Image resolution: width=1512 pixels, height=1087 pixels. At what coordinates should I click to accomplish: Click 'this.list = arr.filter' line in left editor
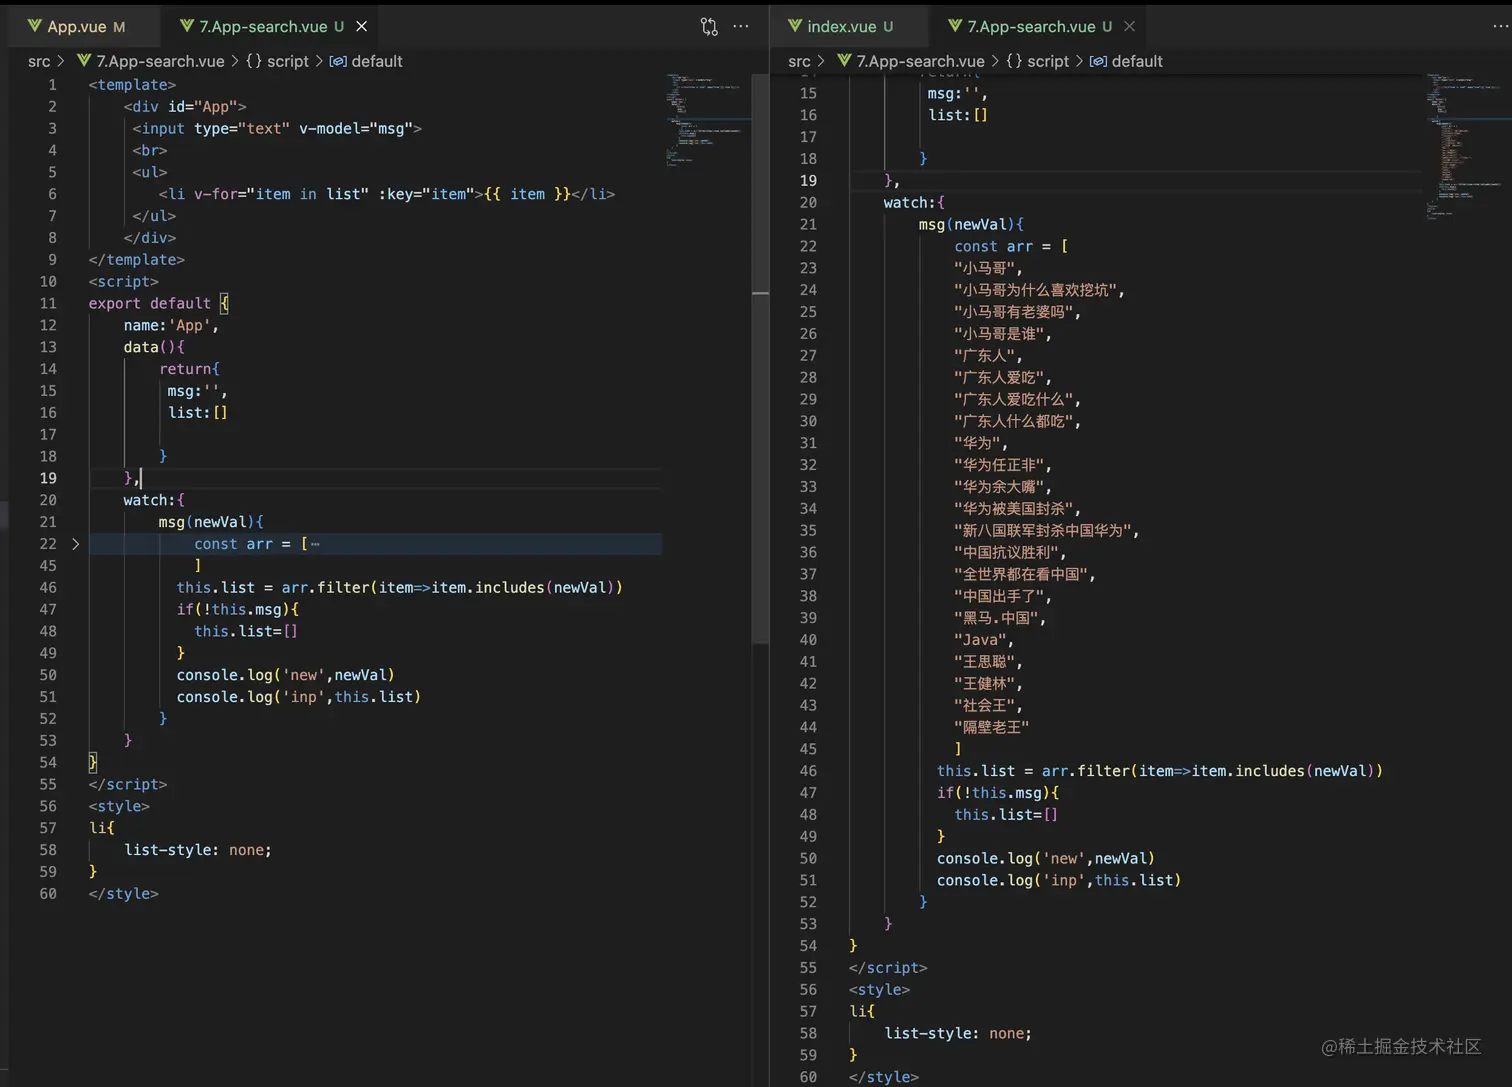click(400, 588)
